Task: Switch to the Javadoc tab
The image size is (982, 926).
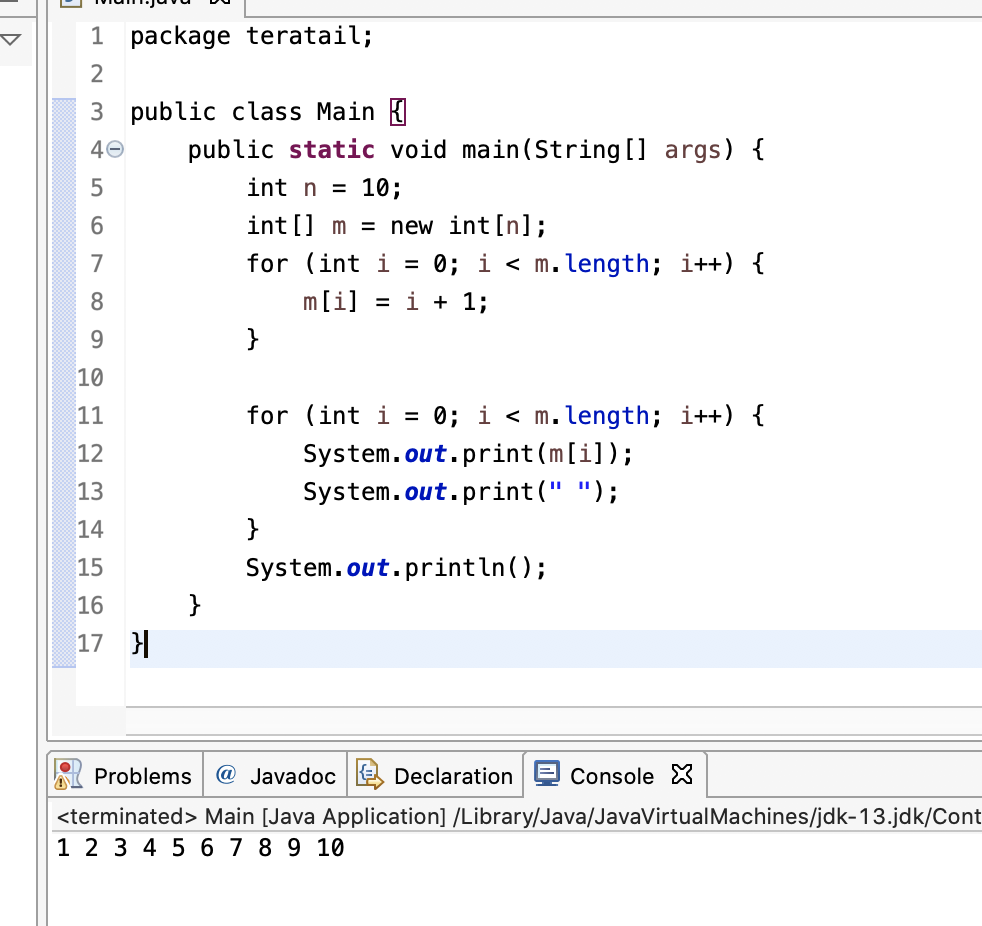Action: click(x=275, y=775)
